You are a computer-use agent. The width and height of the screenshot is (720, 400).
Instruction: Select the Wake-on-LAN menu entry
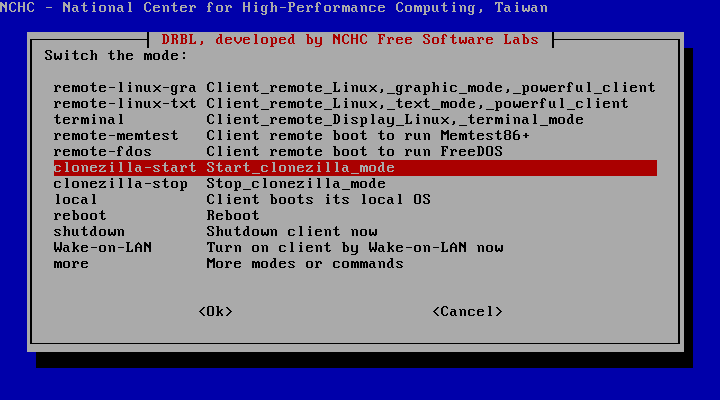tap(355, 248)
